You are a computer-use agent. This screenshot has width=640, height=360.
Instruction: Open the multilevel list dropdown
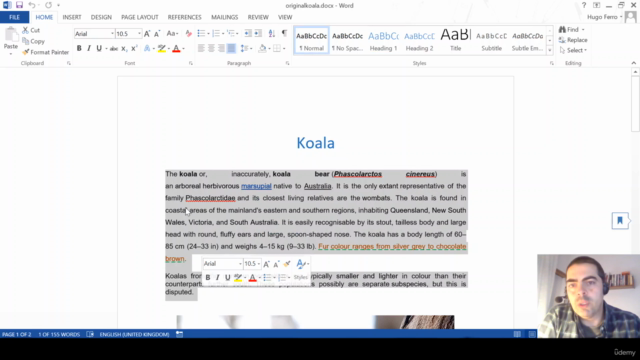238,34
